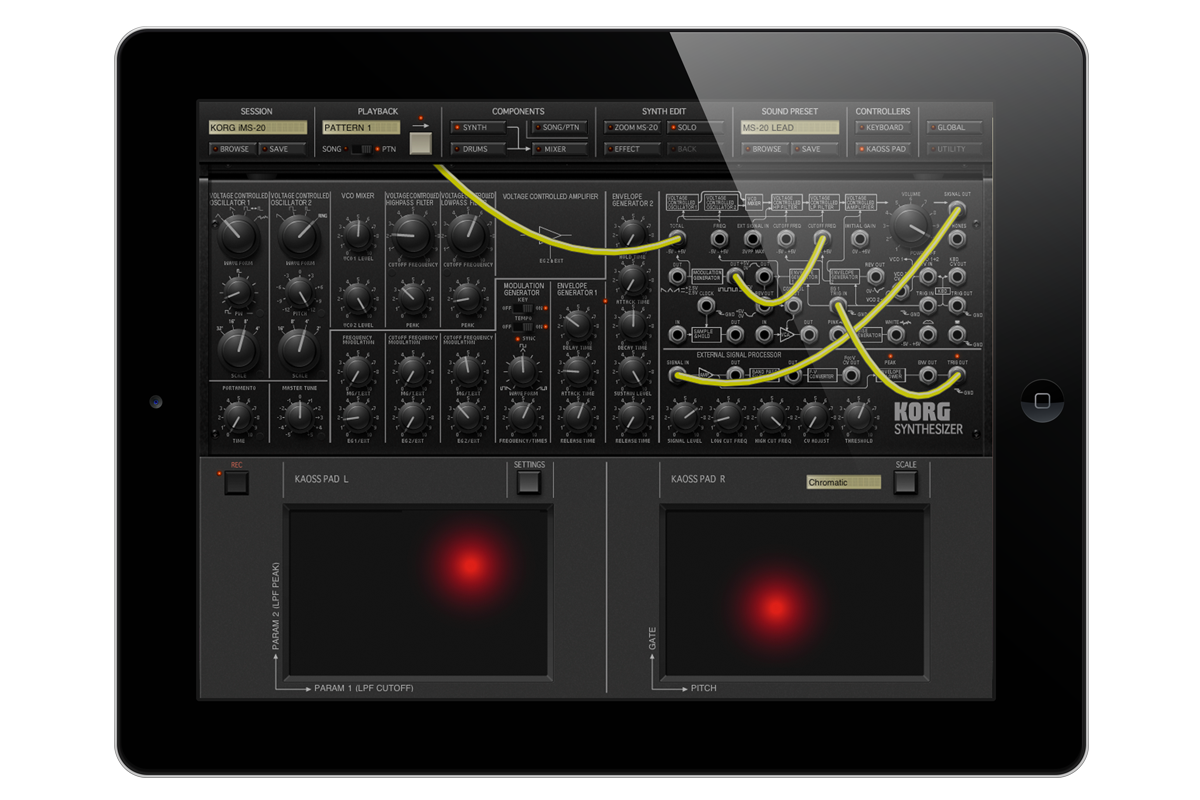Click the THRESHOLD knob

(x=858, y=415)
